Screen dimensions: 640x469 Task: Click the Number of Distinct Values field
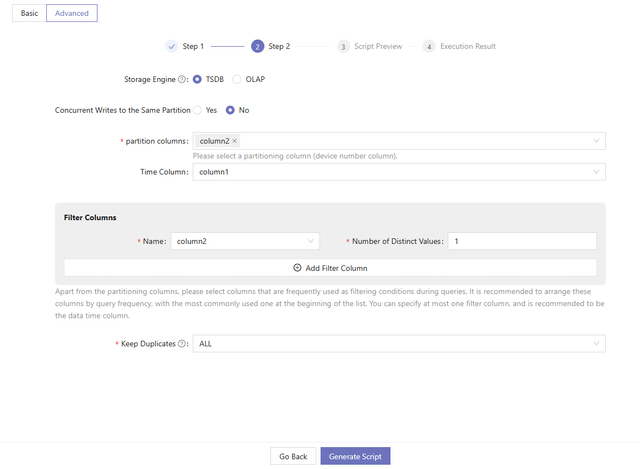521,241
